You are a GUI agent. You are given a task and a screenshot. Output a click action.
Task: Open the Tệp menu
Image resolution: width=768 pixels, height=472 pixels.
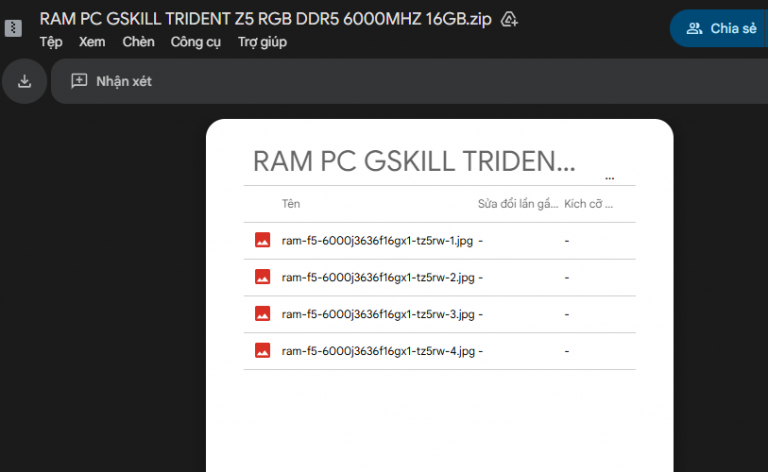pyautogui.click(x=51, y=42)
